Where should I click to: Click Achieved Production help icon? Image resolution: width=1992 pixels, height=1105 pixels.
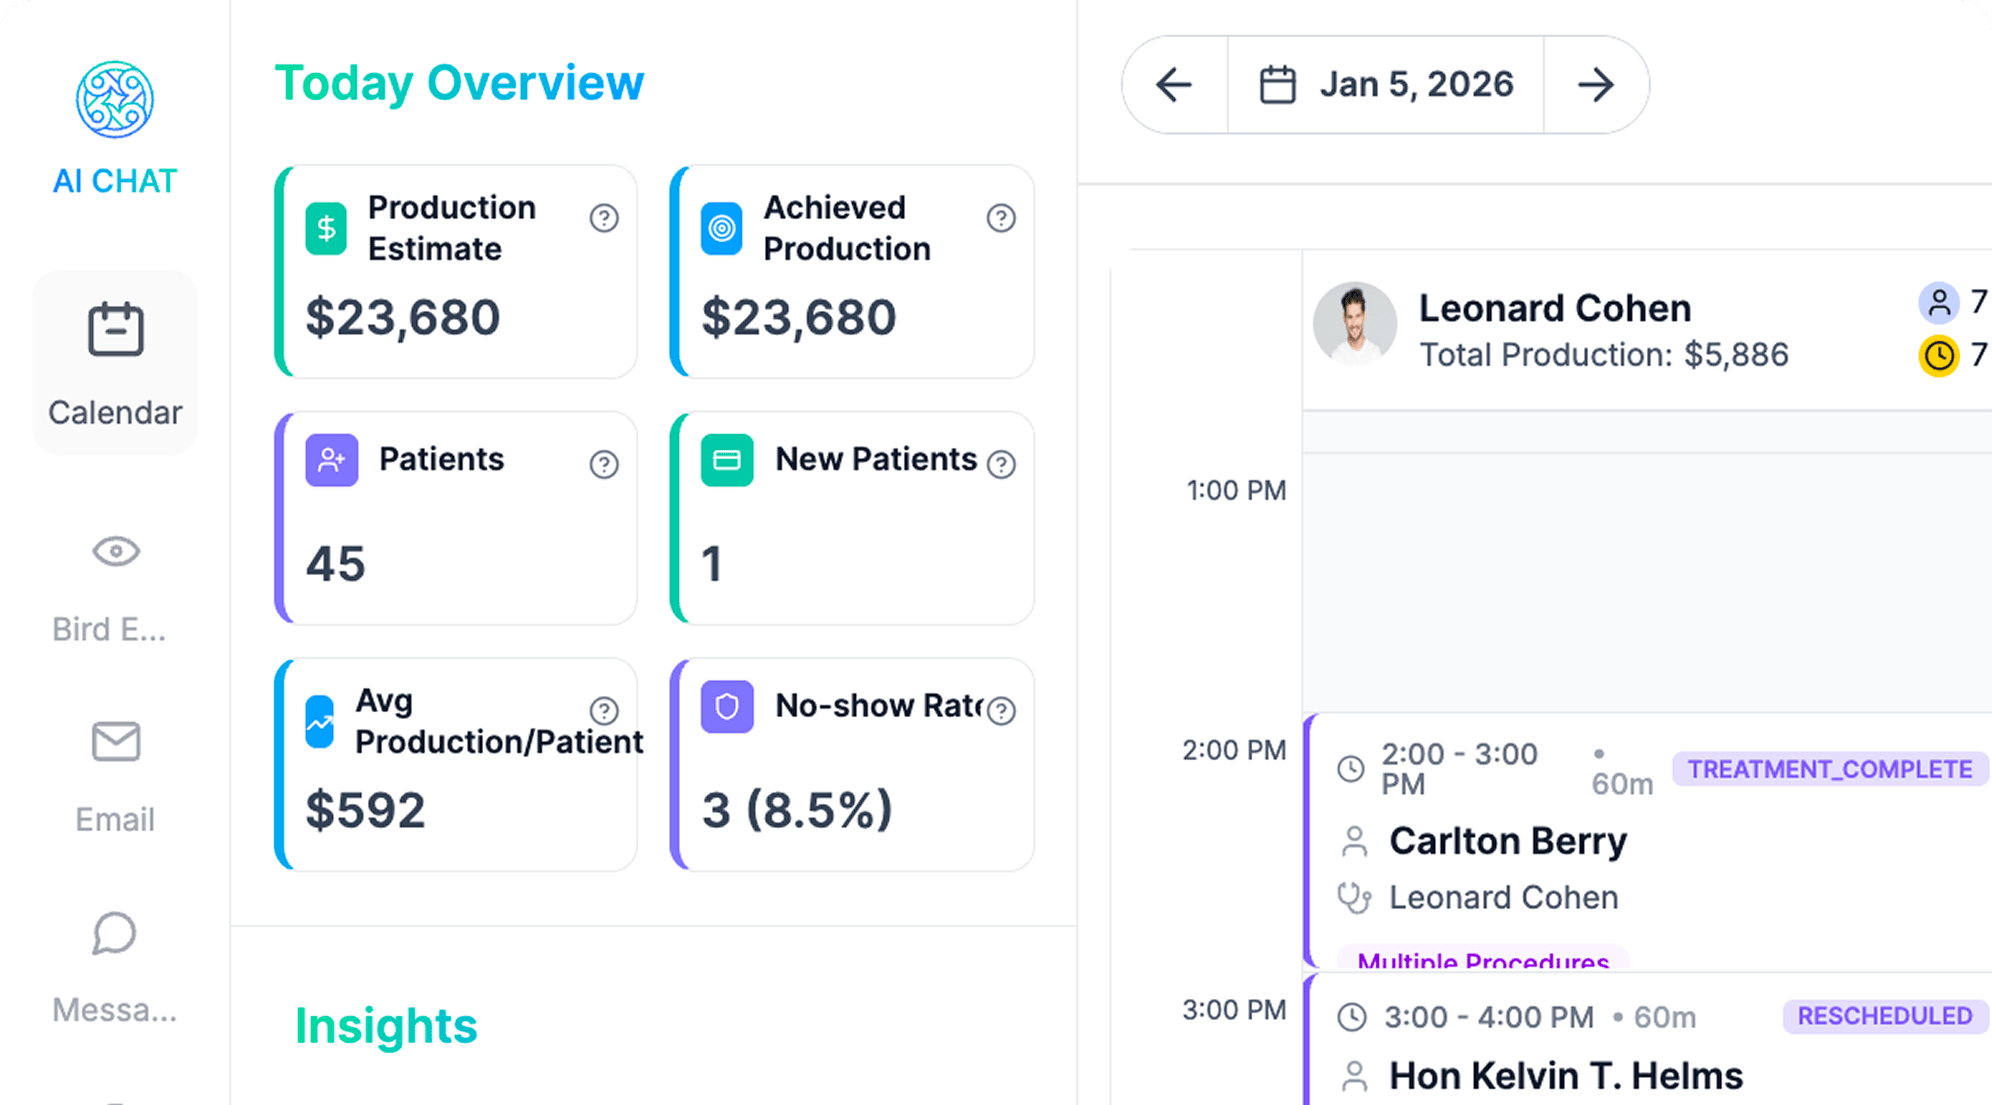tap(1001, 218)
